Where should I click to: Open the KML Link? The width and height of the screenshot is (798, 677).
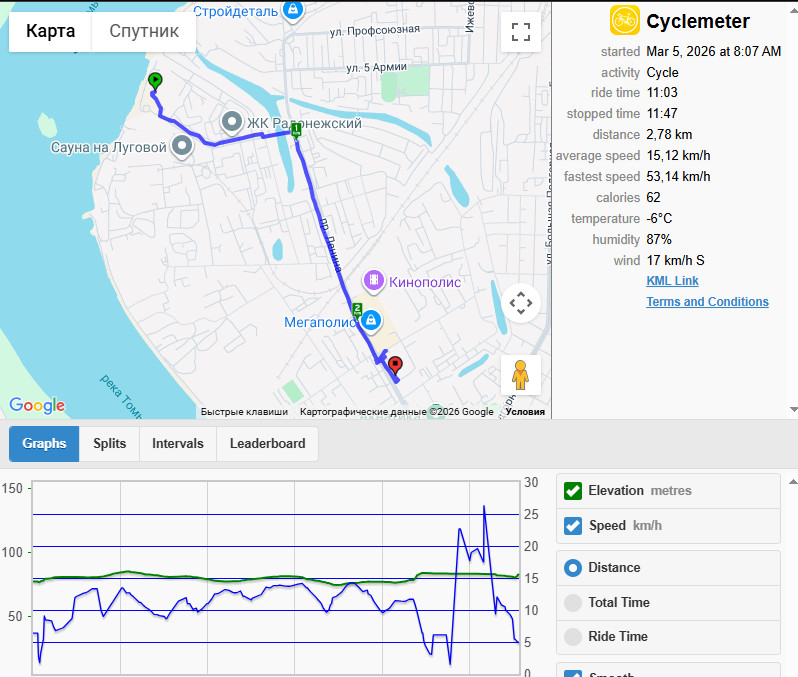pos(672,280)
